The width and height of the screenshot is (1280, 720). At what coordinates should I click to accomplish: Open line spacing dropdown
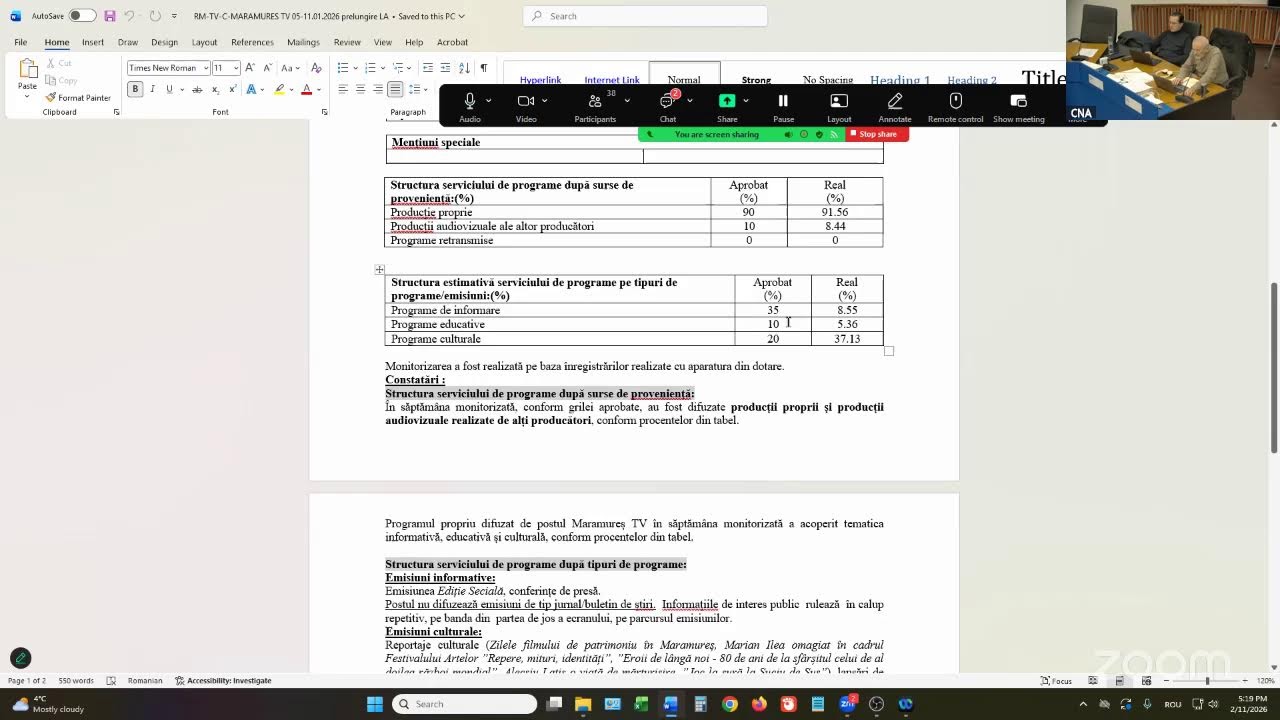418,89
